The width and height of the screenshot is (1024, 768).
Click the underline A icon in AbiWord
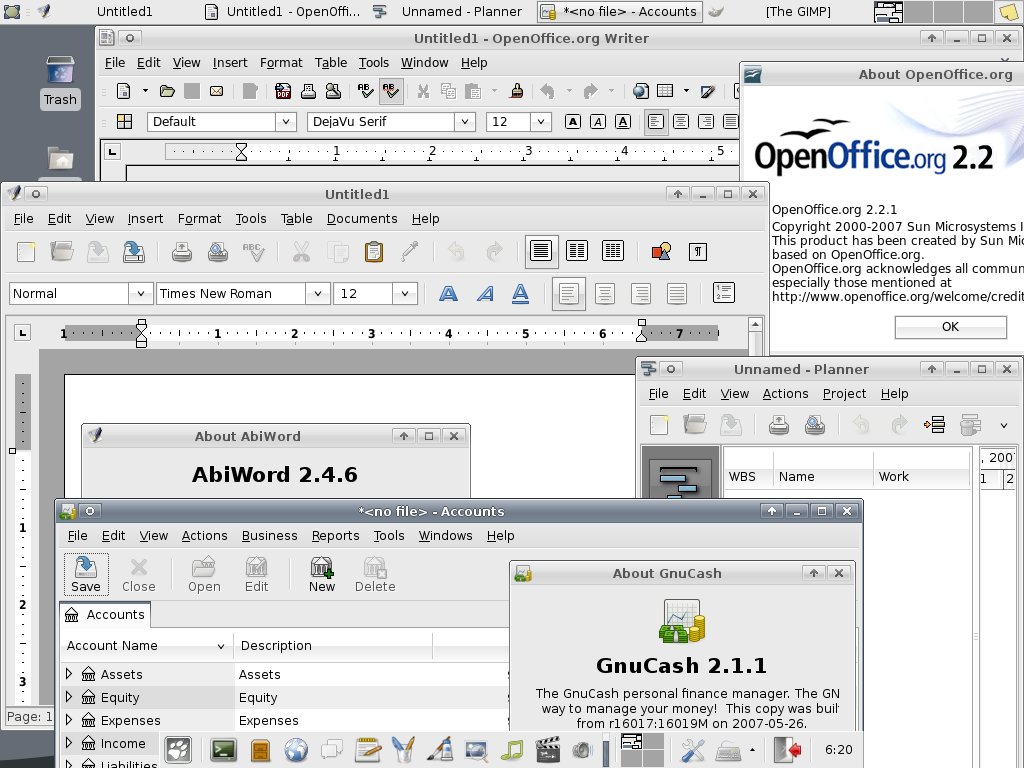(520, 294)
